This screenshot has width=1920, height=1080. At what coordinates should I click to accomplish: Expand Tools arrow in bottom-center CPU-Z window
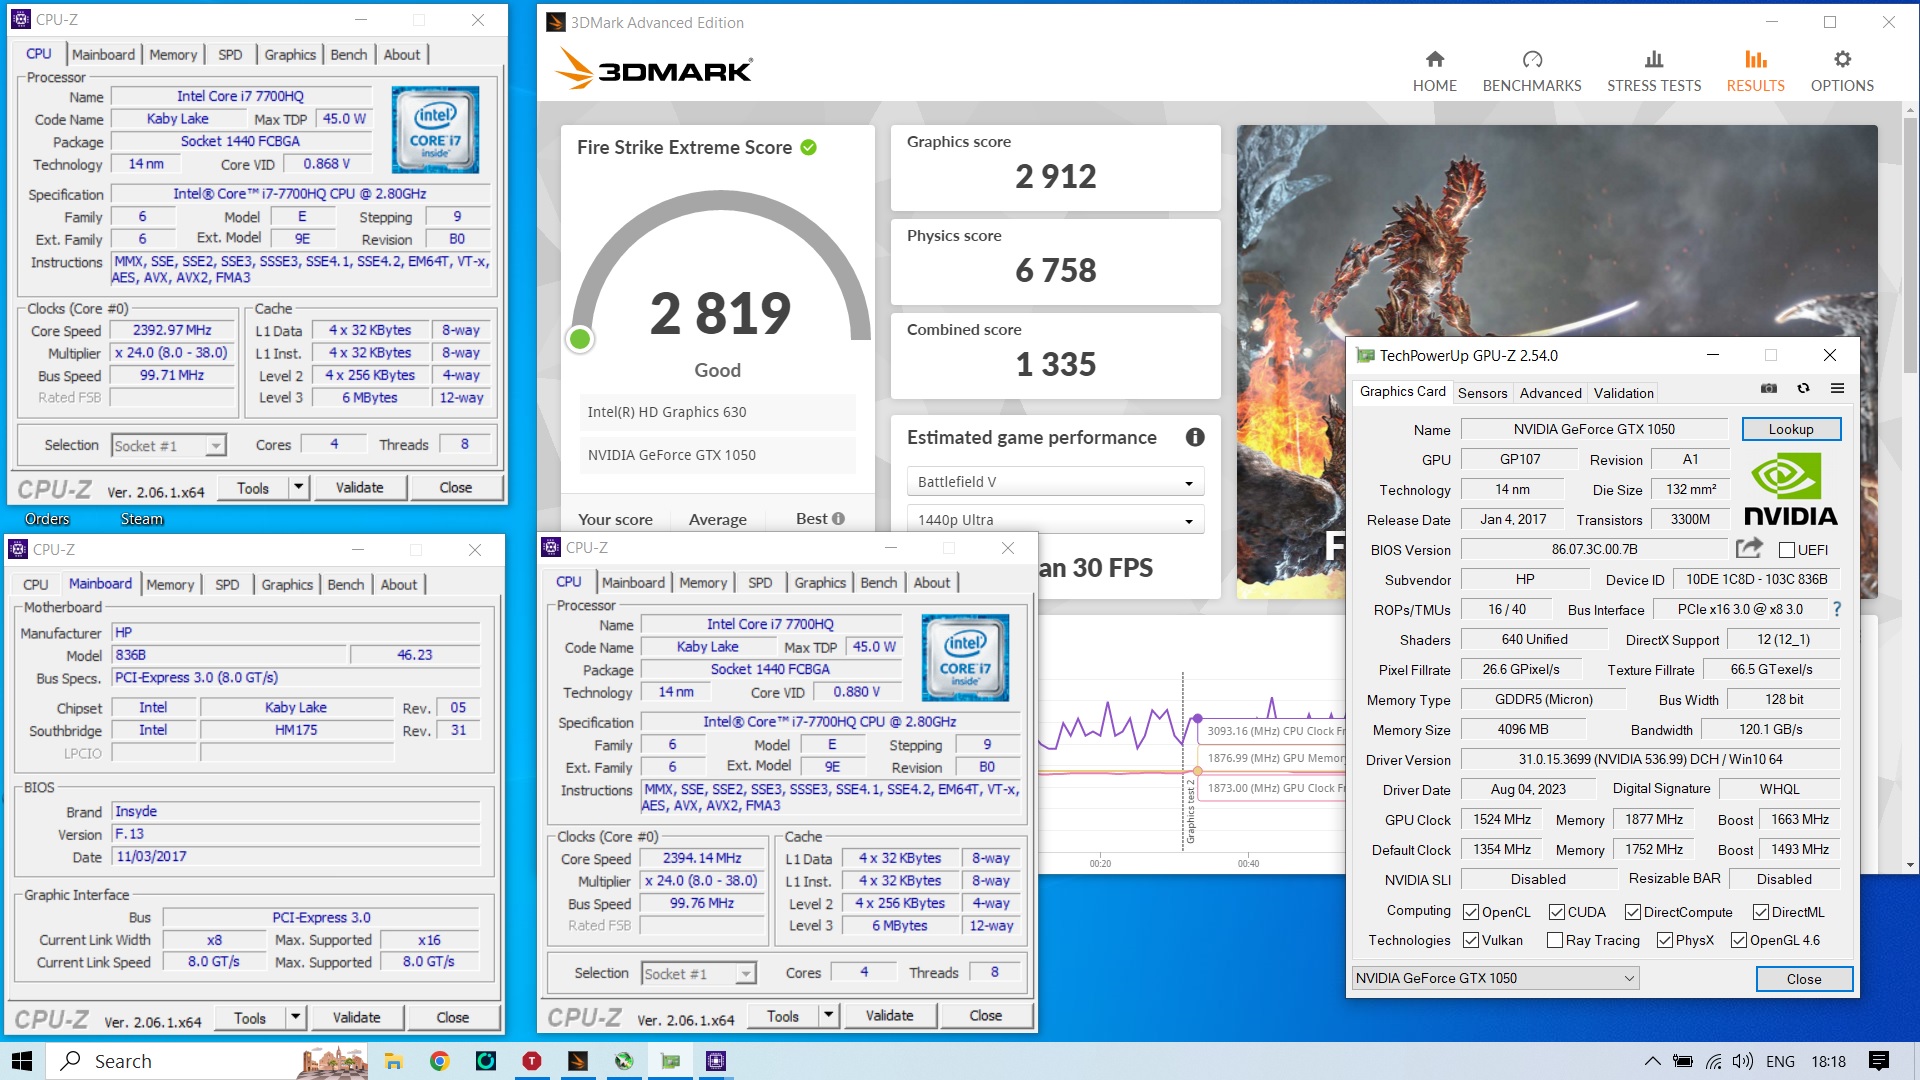click(827, 1015)
